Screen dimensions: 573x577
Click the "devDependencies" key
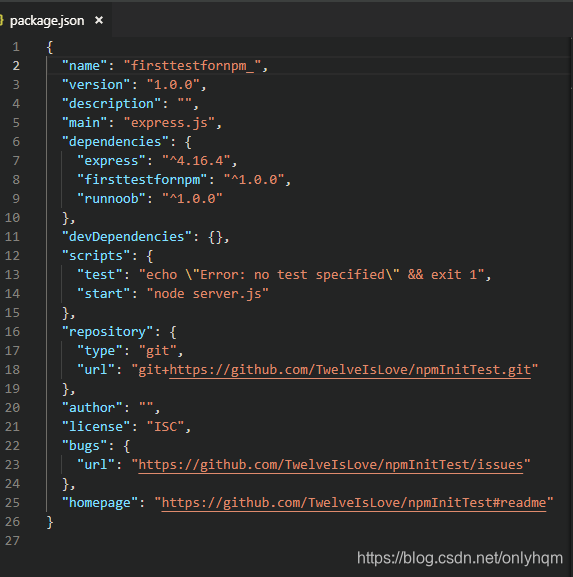tap(127, 237)
